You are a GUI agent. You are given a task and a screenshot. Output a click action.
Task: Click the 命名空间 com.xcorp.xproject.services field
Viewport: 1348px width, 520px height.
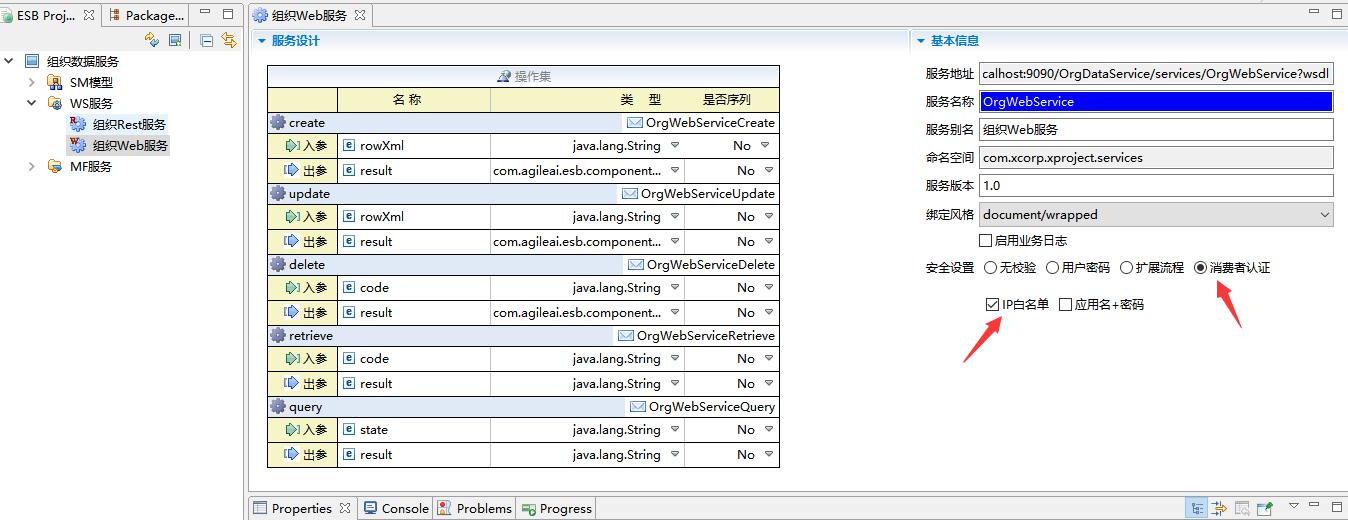(1156, 157)
